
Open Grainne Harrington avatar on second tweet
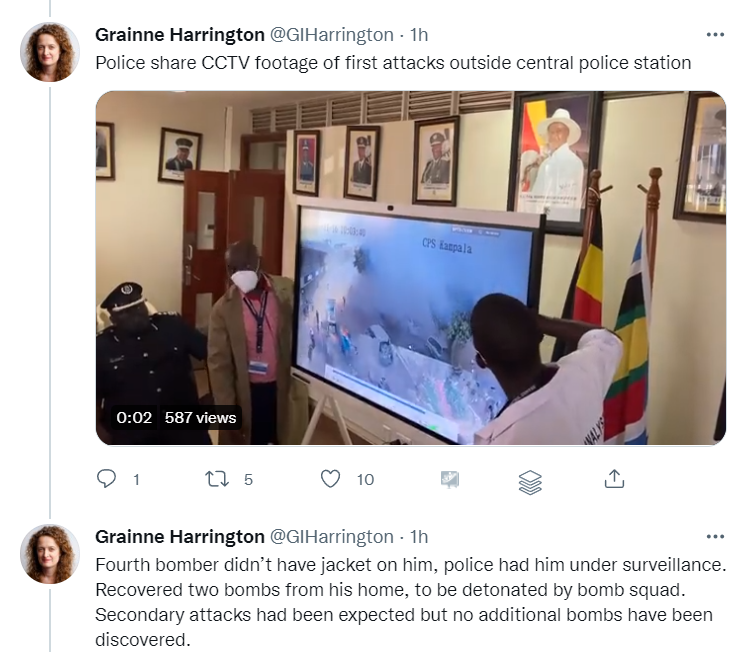50,554
